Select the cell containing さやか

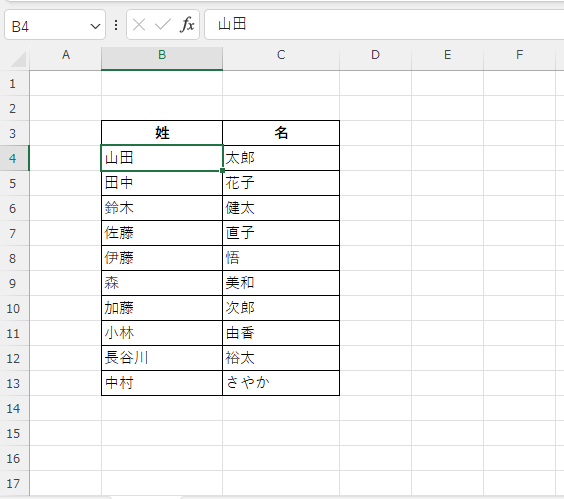(281, 384)
